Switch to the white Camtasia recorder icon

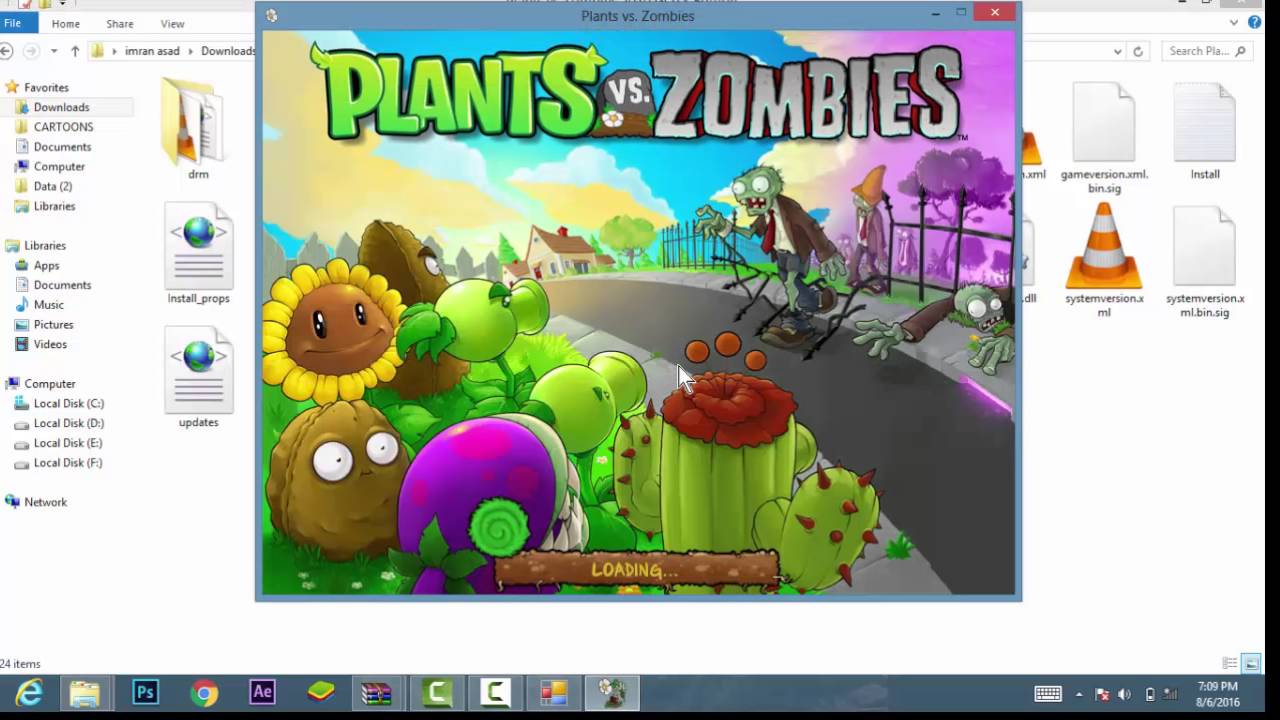[495, 692]
